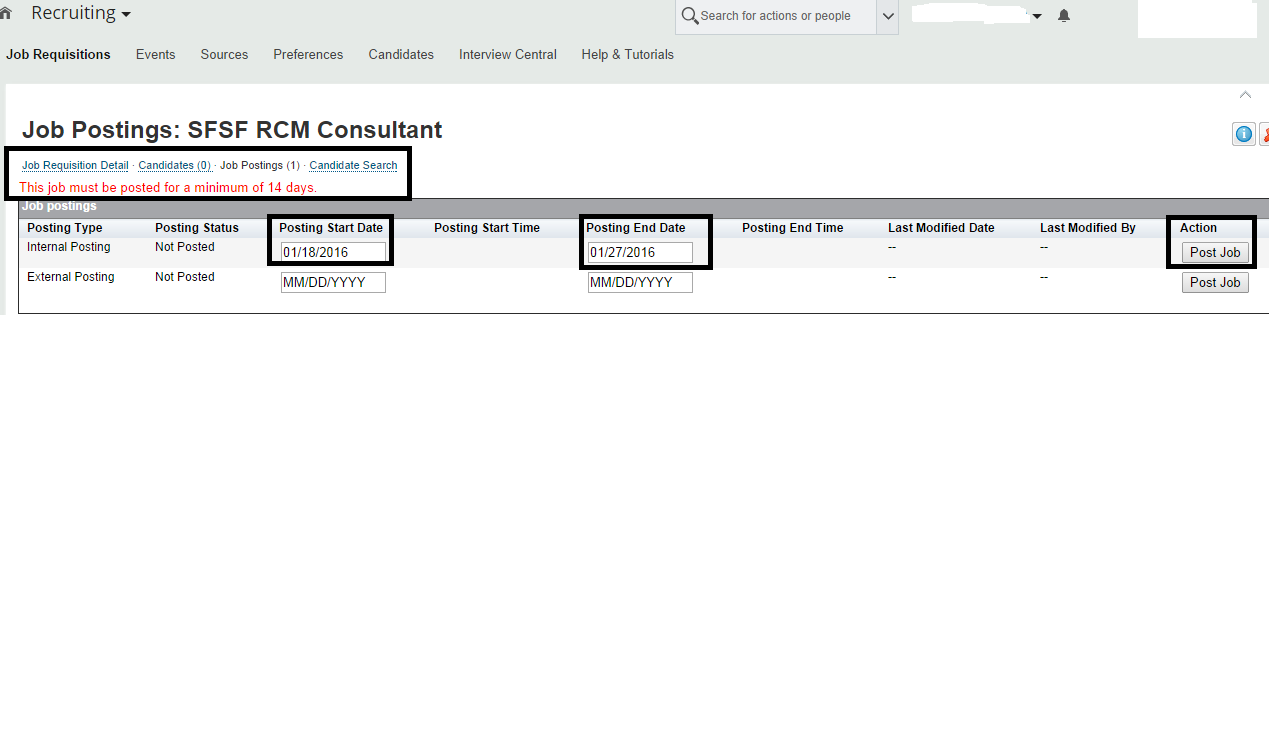Click the home icon
Image resolution: width=1269 pixels, height=729 pixels.
coord(7,12)
